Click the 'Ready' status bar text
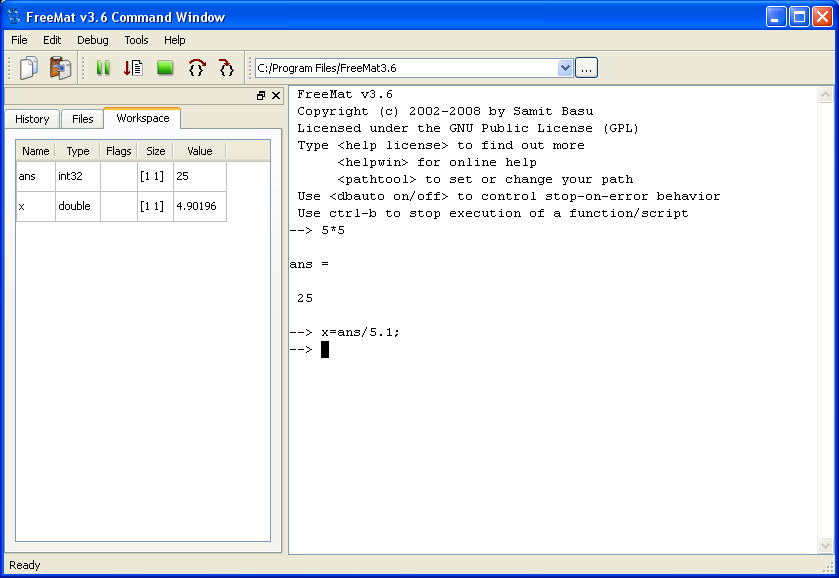This screenshot has width=839, height=578. 25,565
